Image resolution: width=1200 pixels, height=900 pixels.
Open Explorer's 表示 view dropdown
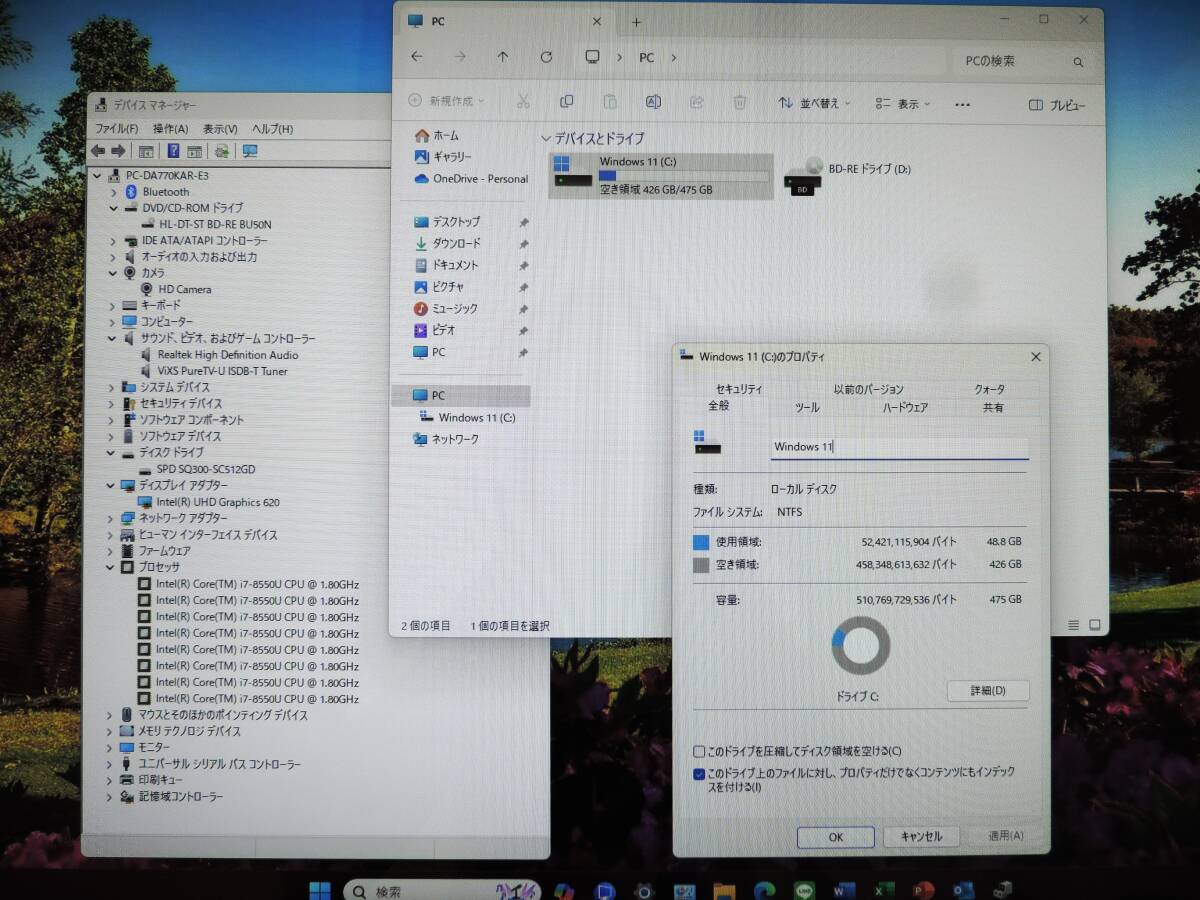click(x=903, y=104)
